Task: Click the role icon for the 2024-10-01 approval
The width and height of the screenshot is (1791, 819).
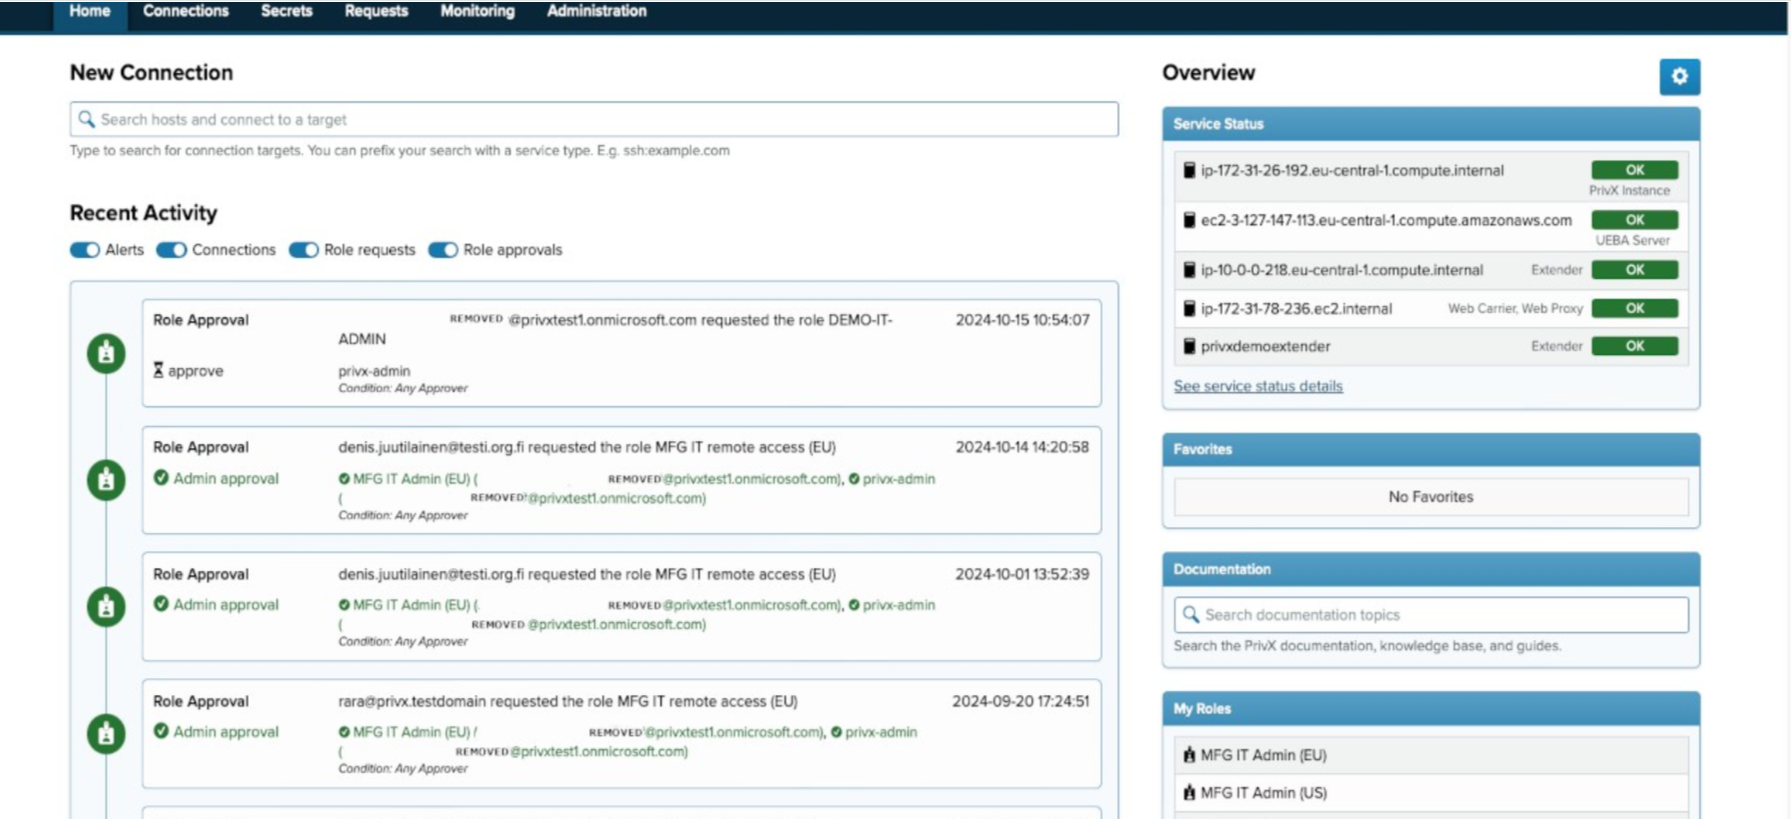Action: pyautogui.click(x=106, y=607)
